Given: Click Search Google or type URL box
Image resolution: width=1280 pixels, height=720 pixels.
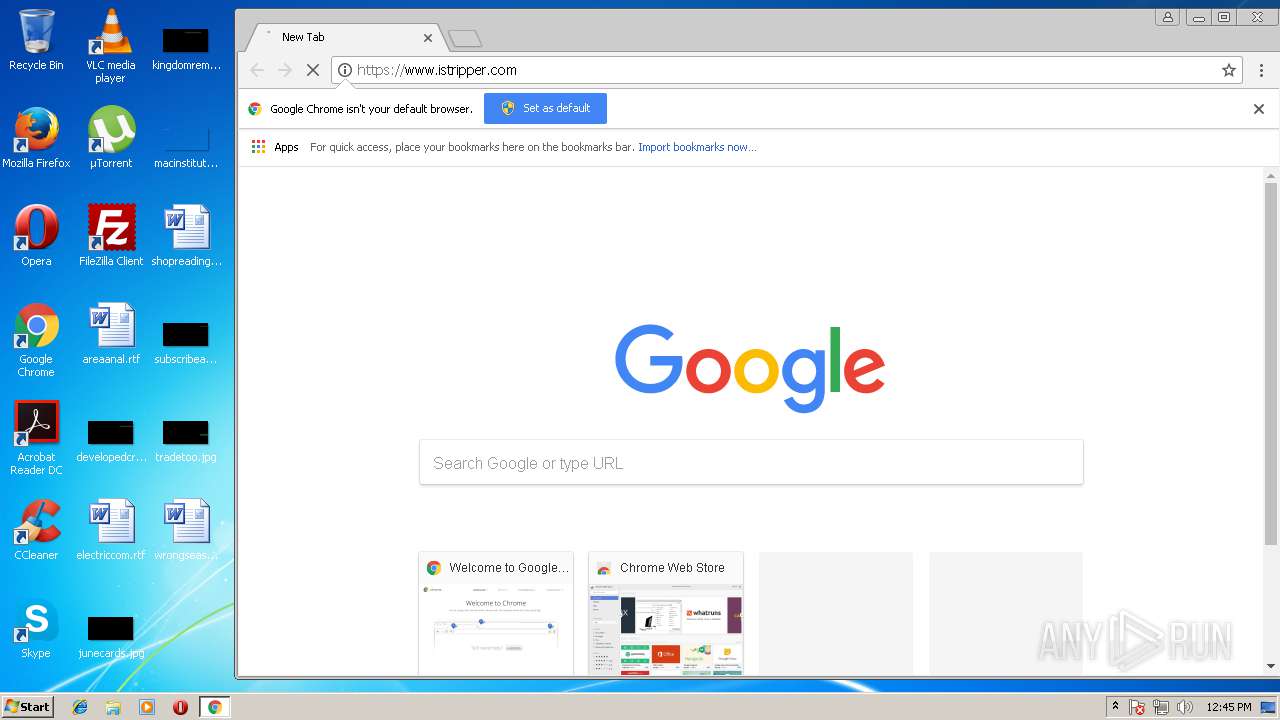Looking at the screenshot, I should (x=751, y=463).
